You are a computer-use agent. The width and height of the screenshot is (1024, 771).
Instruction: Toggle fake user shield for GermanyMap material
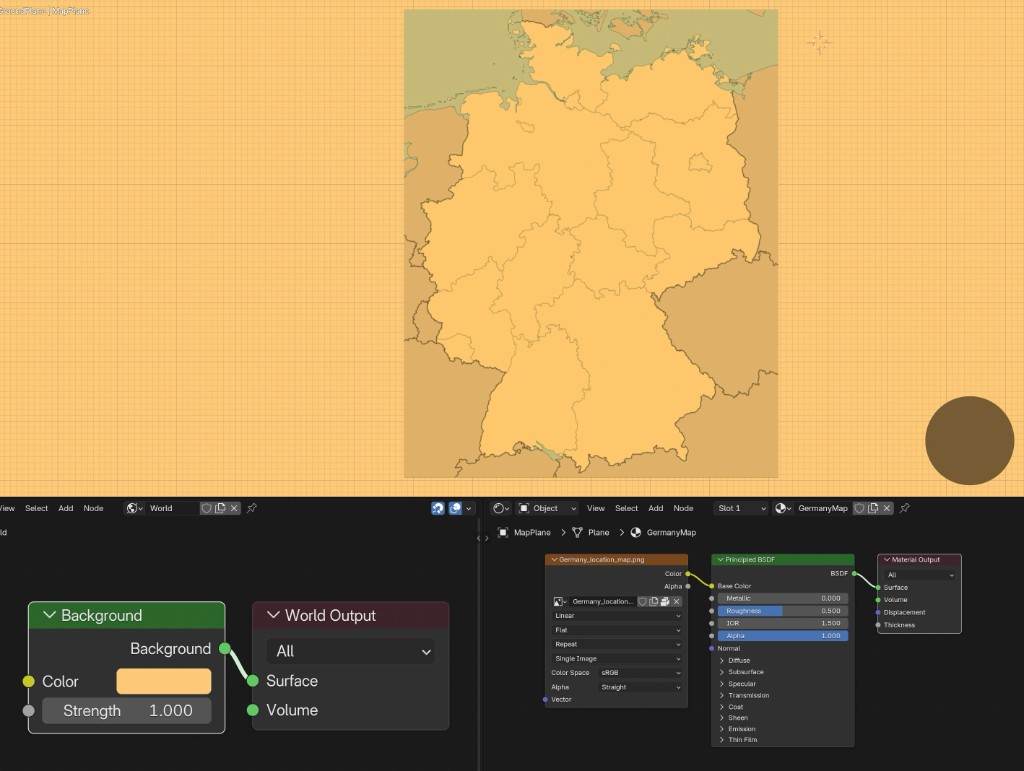click(x=859, y=508)
